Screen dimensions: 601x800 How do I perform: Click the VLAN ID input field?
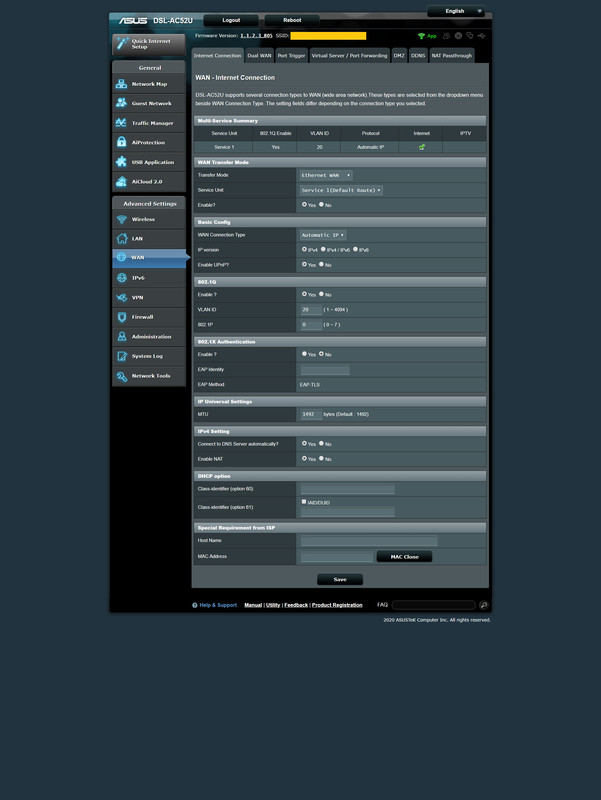tap(311, 310)
